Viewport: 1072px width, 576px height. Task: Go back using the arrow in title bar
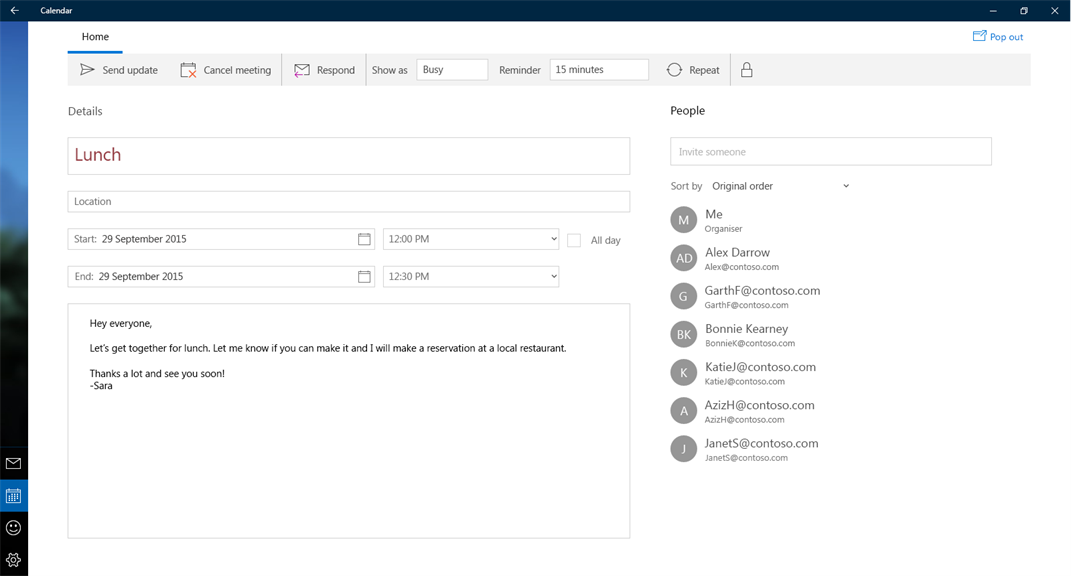pos(14,10)
